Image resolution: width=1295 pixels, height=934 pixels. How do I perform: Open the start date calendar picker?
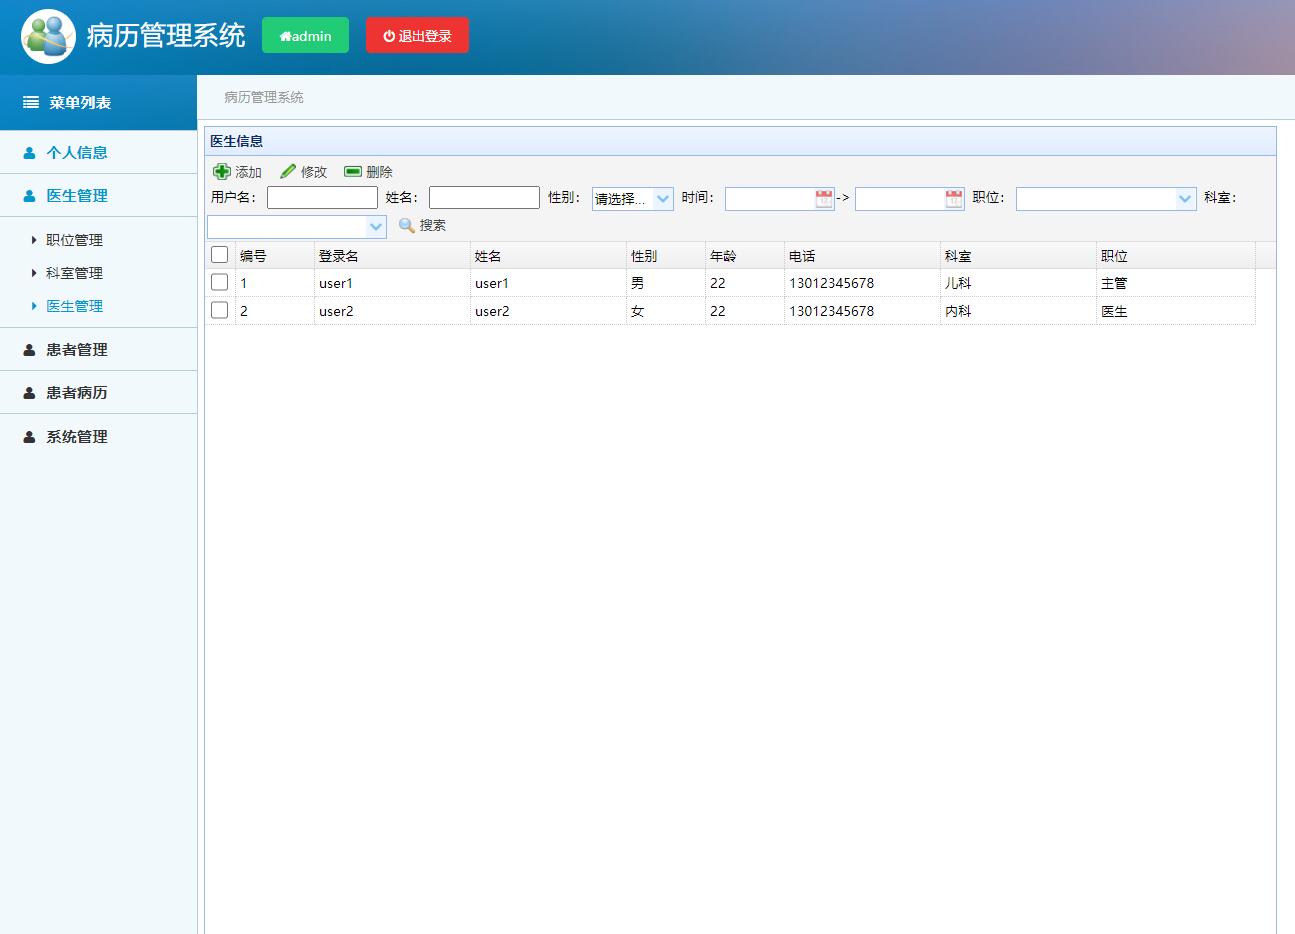click(x=824, y=199)
